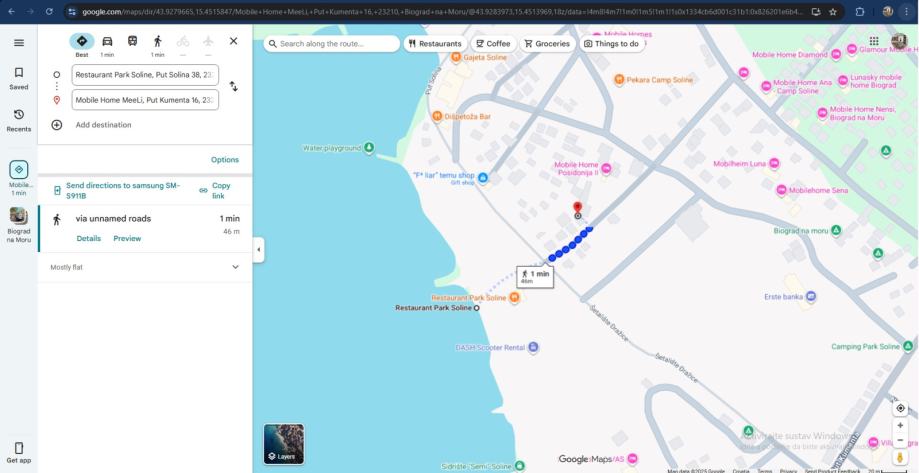Copy link to directions
Viewport: 919px width, 473px height.
[x=215, y=190]
